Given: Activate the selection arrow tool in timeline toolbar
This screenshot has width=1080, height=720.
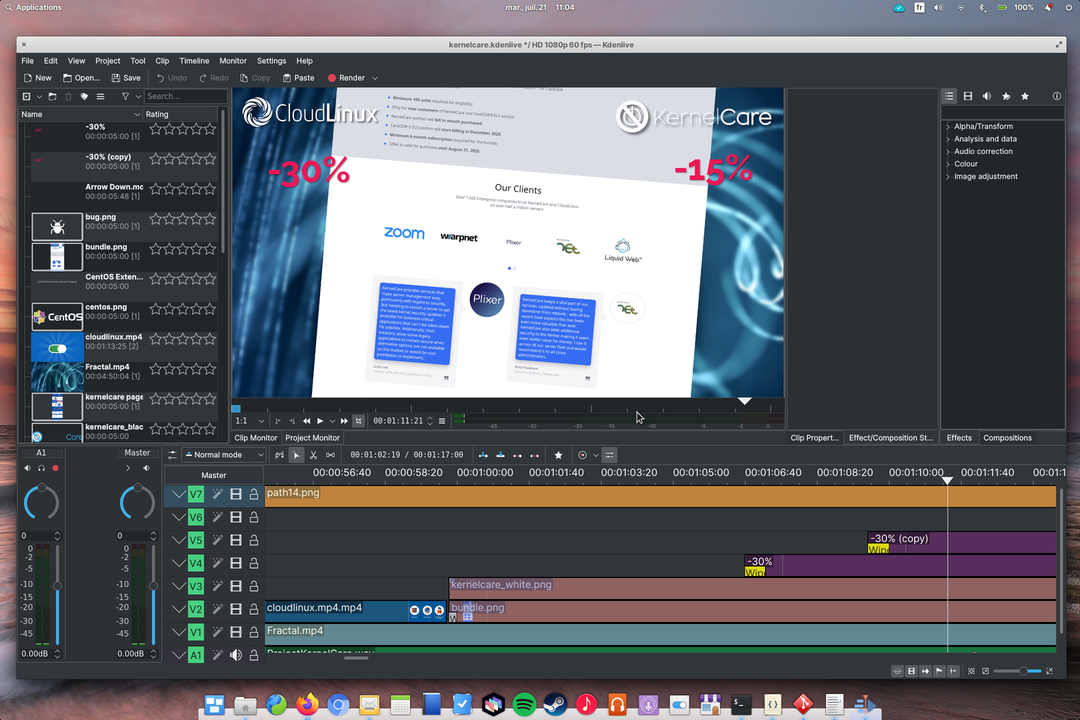Looking at the screenshot, I should click(x=296, y=455).
